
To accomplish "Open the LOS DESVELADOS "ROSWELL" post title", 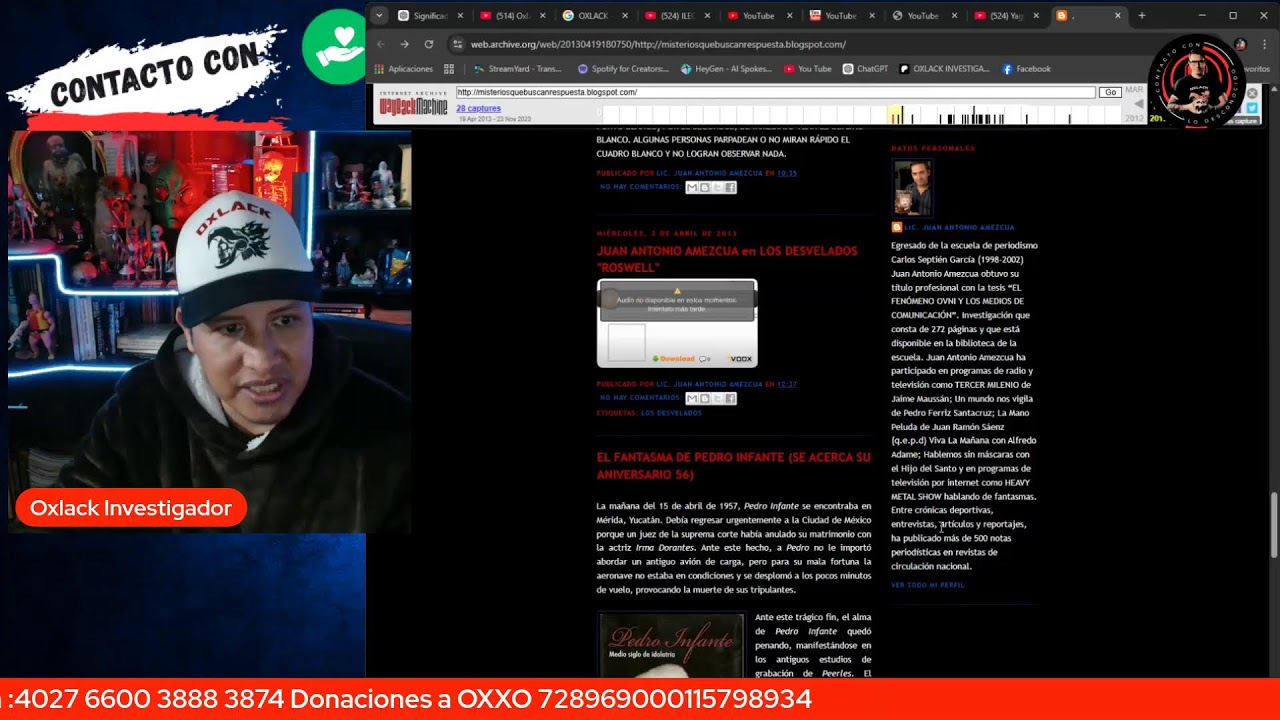I will (x=727, y=259).
